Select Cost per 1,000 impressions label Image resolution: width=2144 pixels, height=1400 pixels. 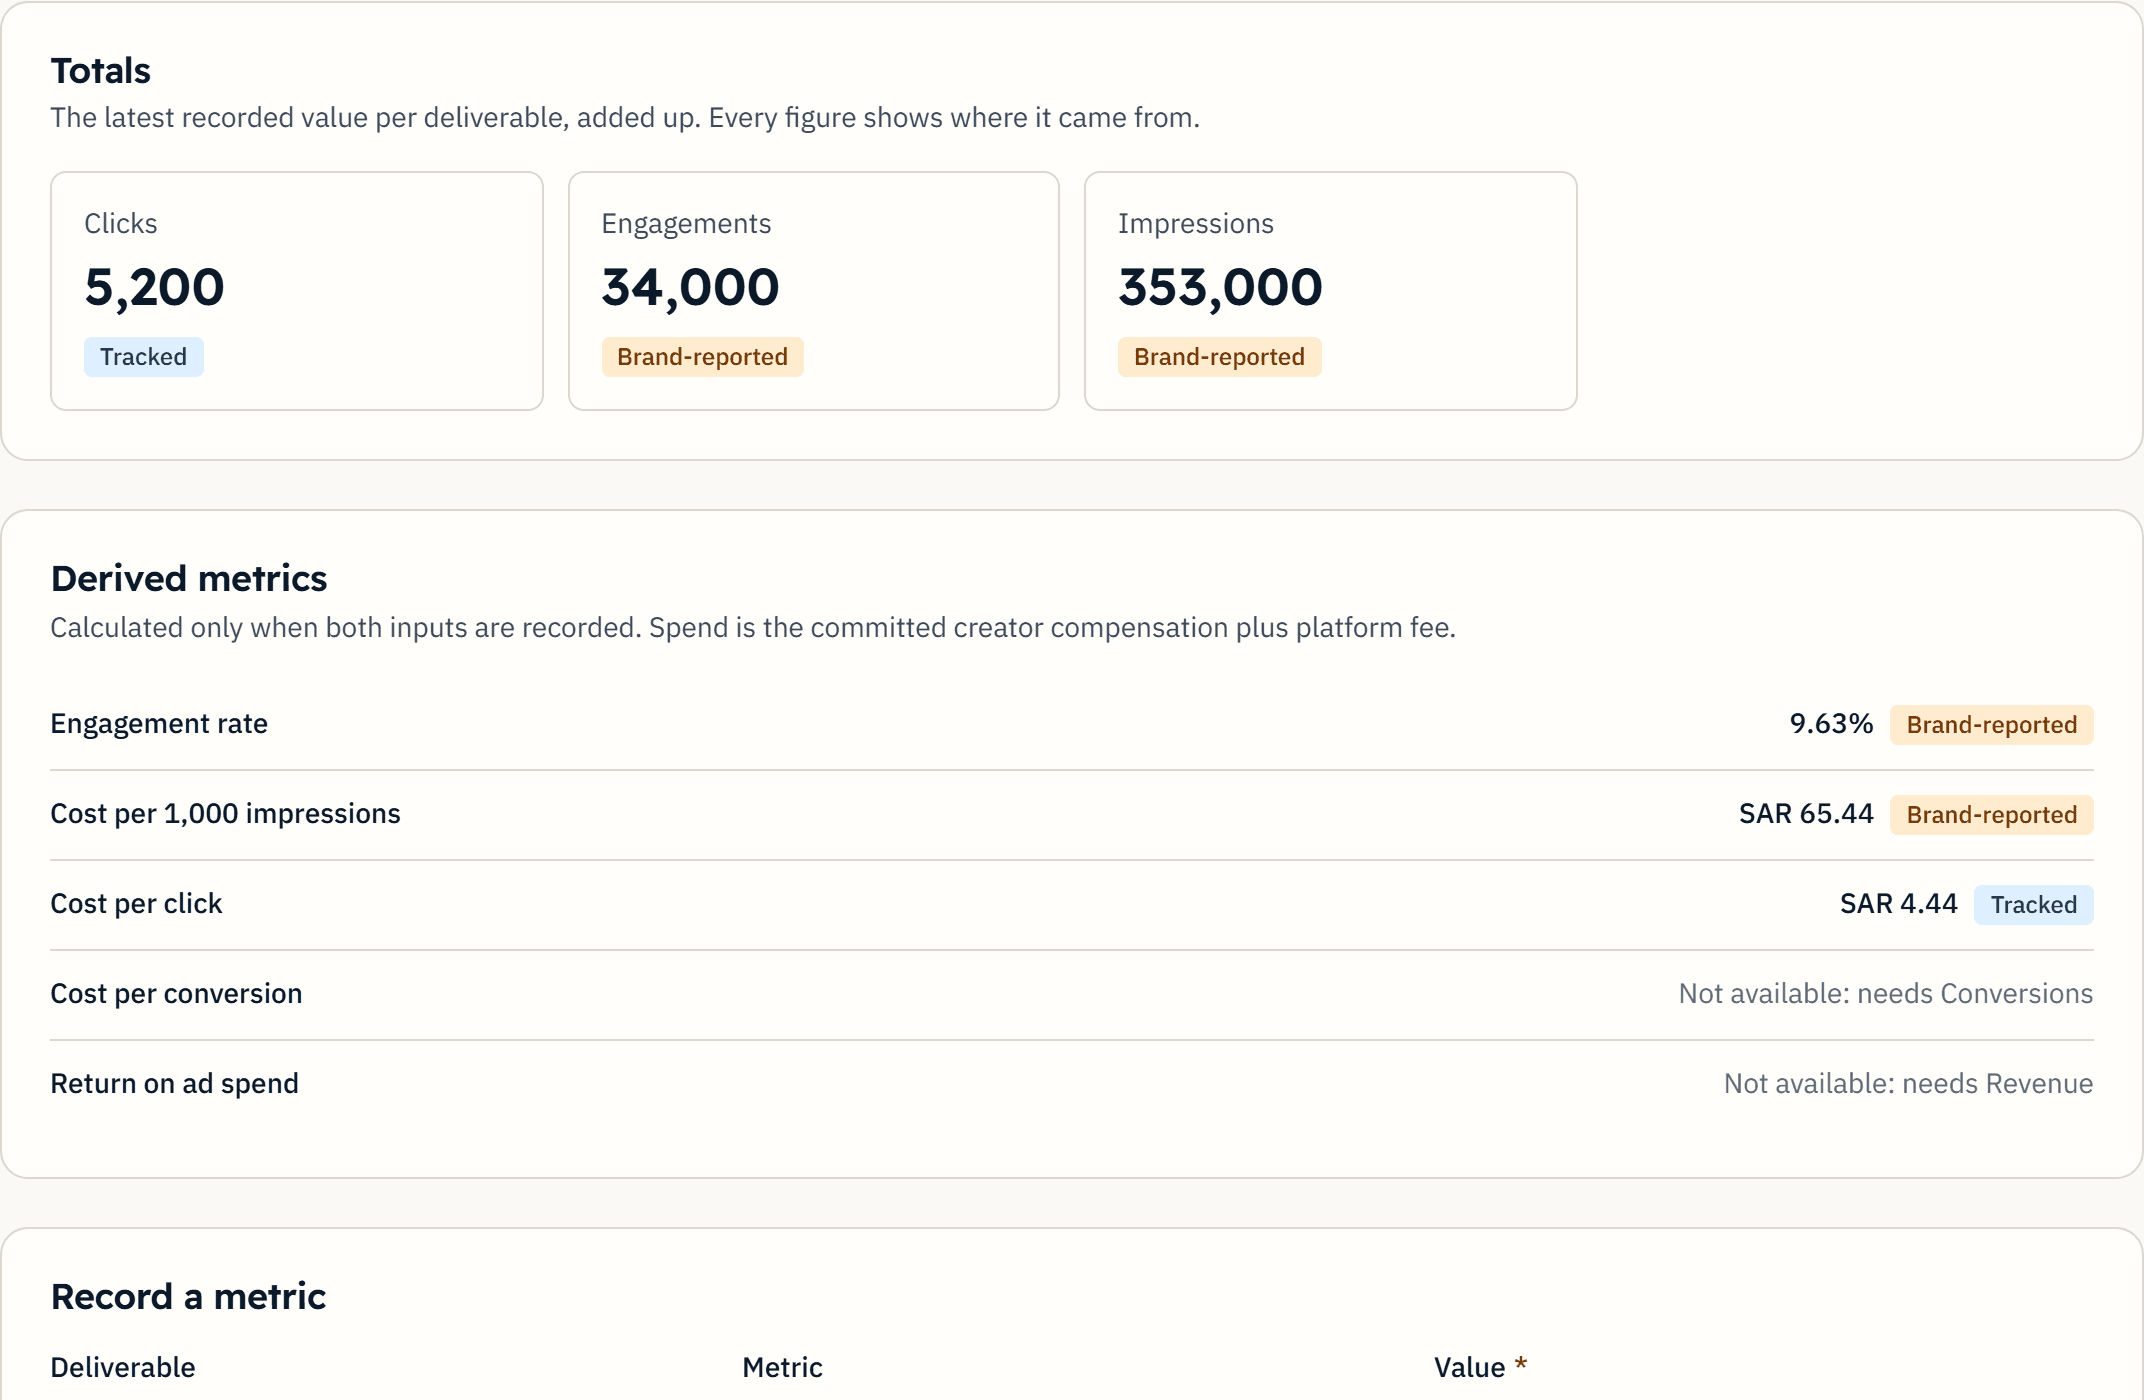click(x=225, y=814)
